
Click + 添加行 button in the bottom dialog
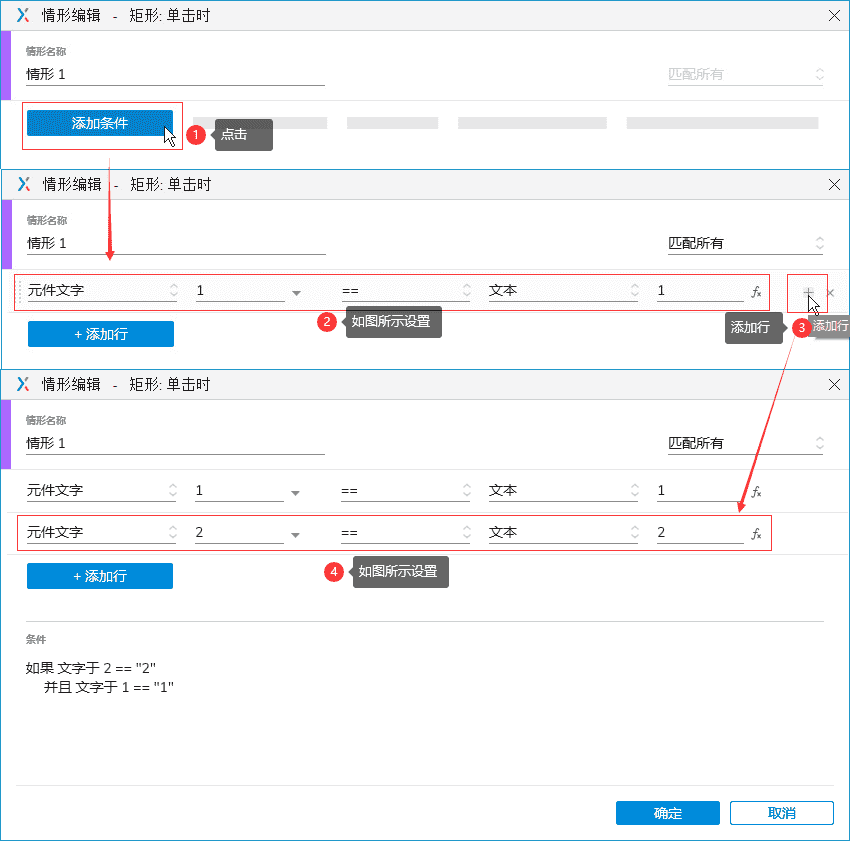tap(99, 576)
